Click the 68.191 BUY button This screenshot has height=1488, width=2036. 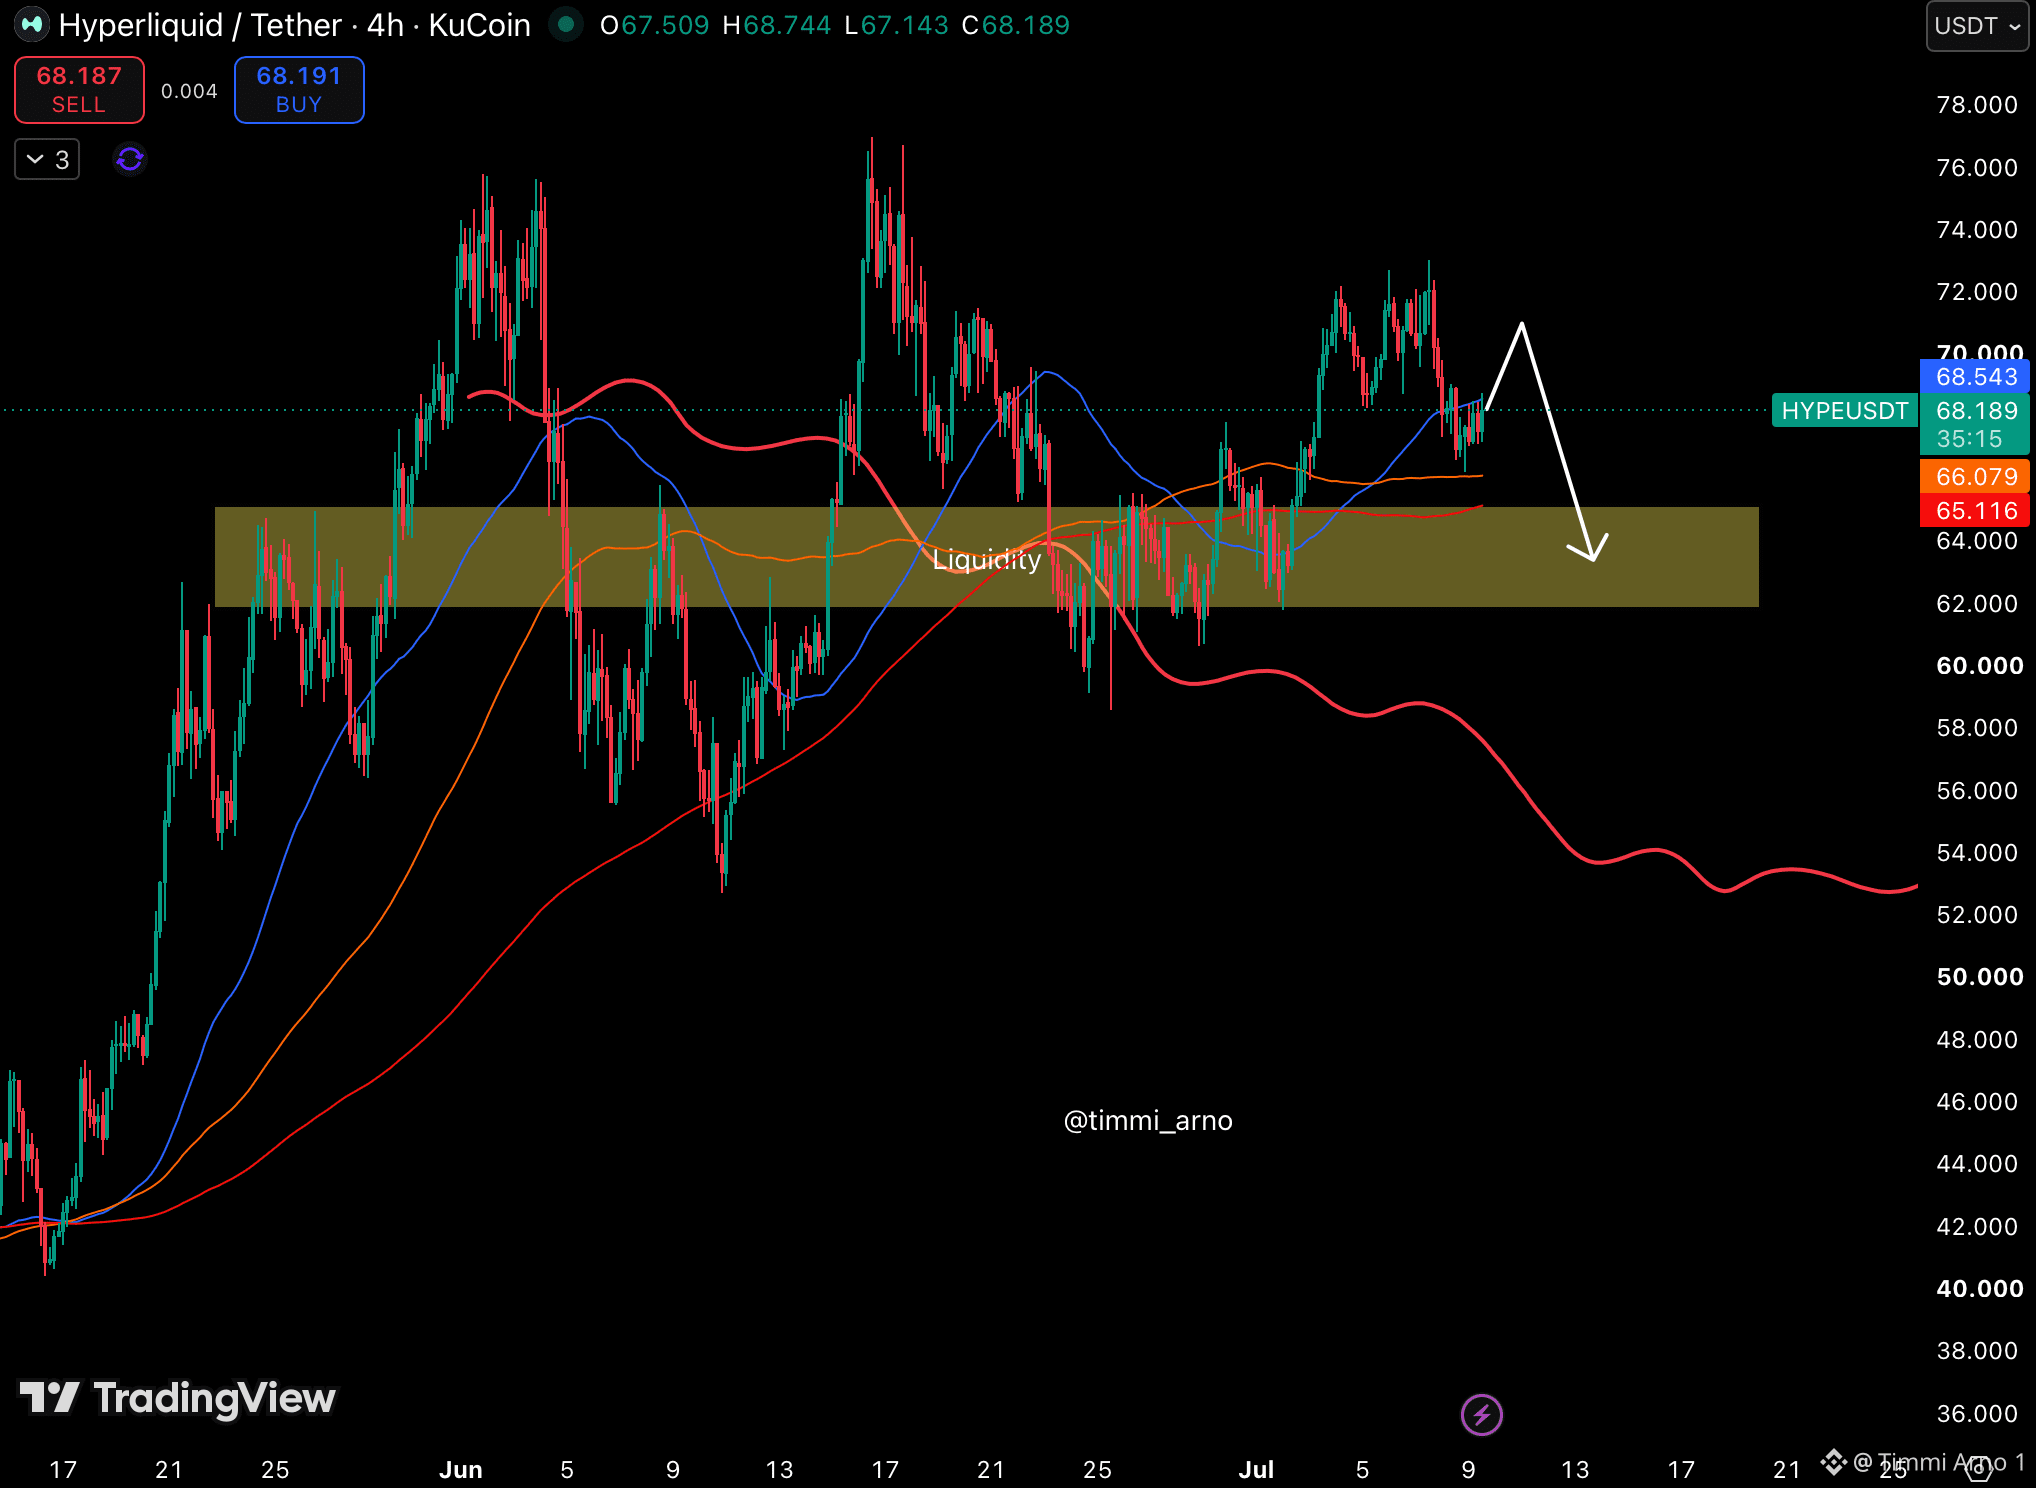point(299,90)
